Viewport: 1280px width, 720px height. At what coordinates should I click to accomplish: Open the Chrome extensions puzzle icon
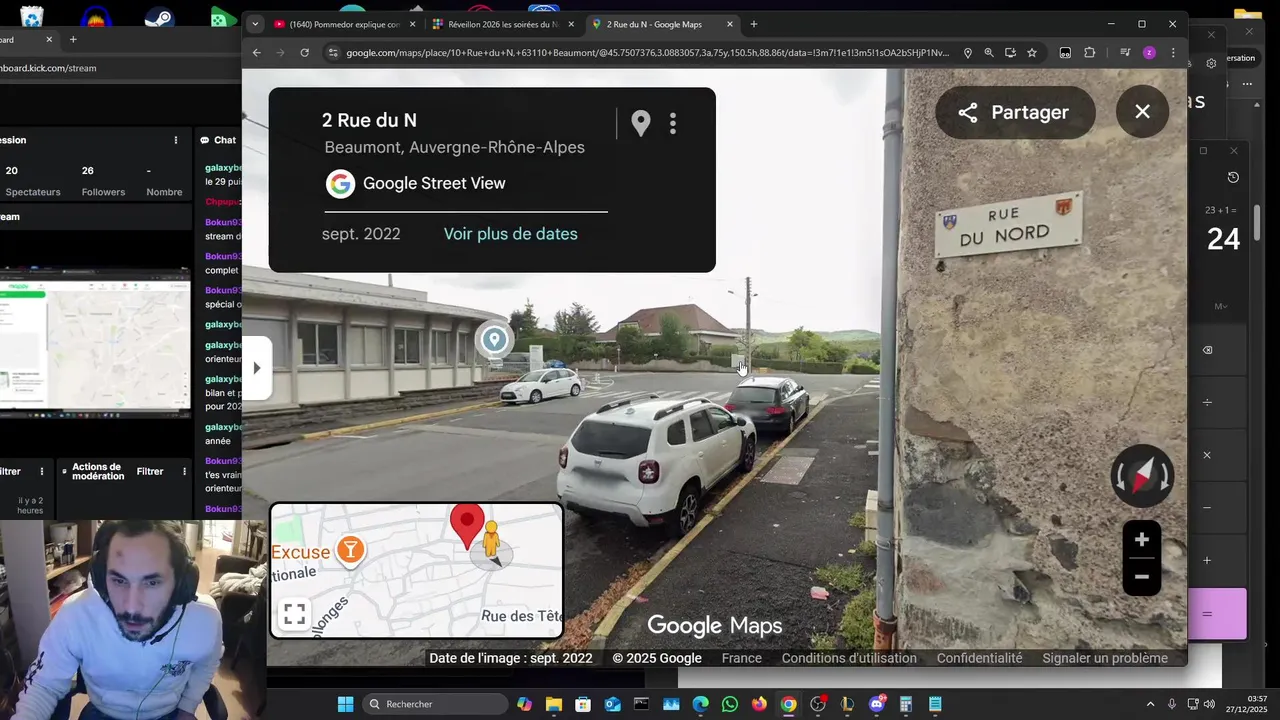(x=1089, y=53)
